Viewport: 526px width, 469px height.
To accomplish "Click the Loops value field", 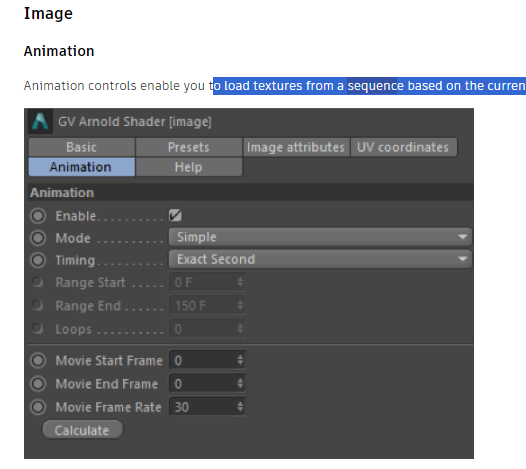I will pyautogui.click(x=207, y=329).
